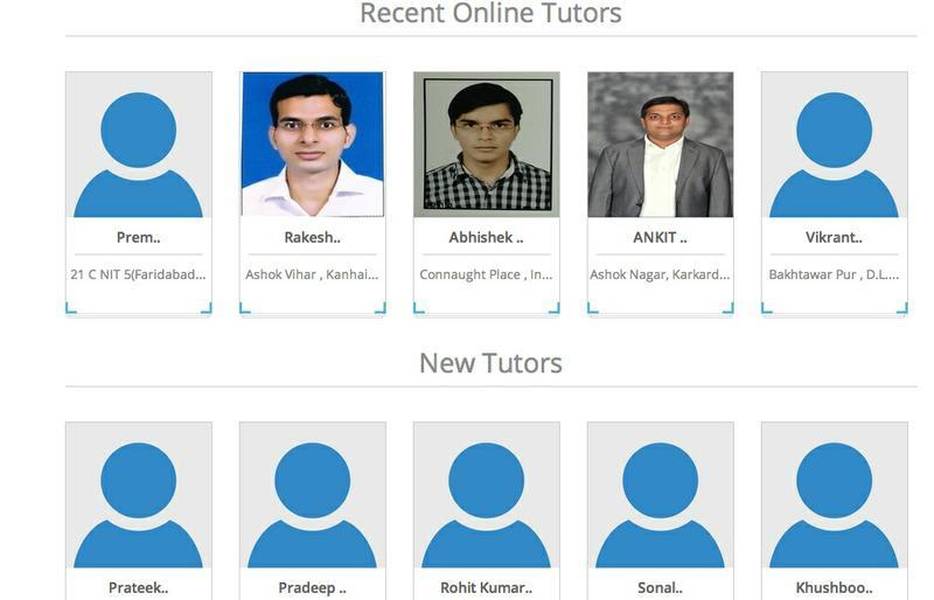Click the Rohit Kumar.. name link
934x600 pixels.
486,588
